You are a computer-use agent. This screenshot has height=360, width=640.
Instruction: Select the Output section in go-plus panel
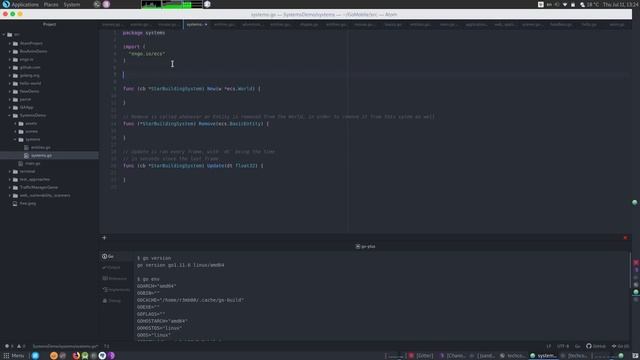coord(111,267)
